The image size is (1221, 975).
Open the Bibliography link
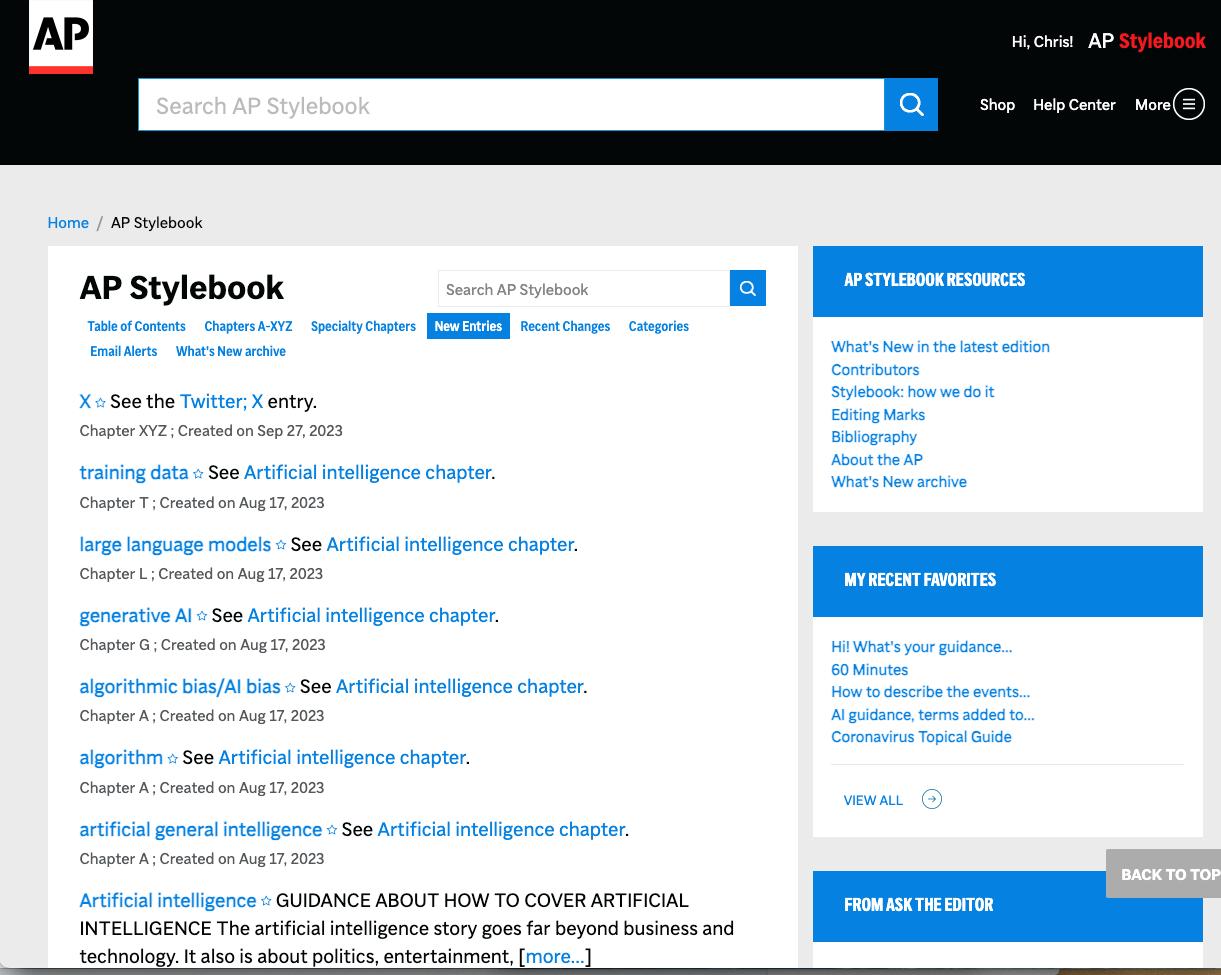pyautogui.click(x=874, y=436)
